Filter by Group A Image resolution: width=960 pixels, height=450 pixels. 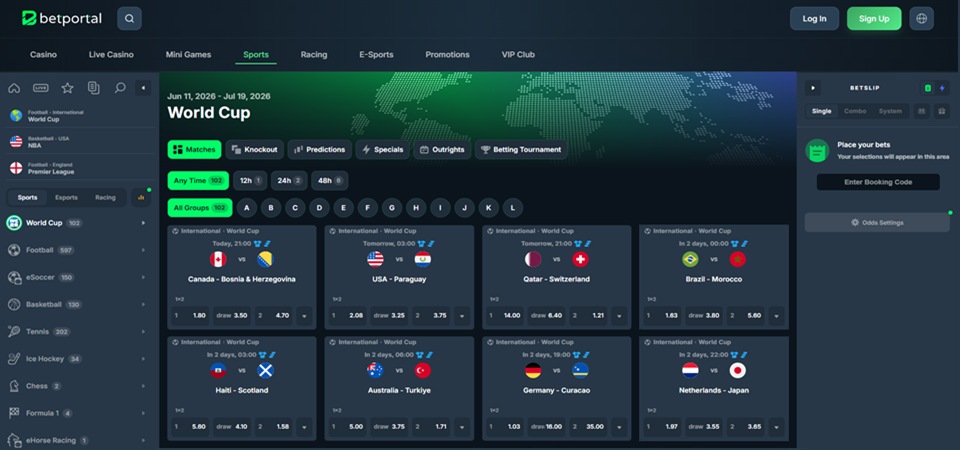[x=247, y=208]
